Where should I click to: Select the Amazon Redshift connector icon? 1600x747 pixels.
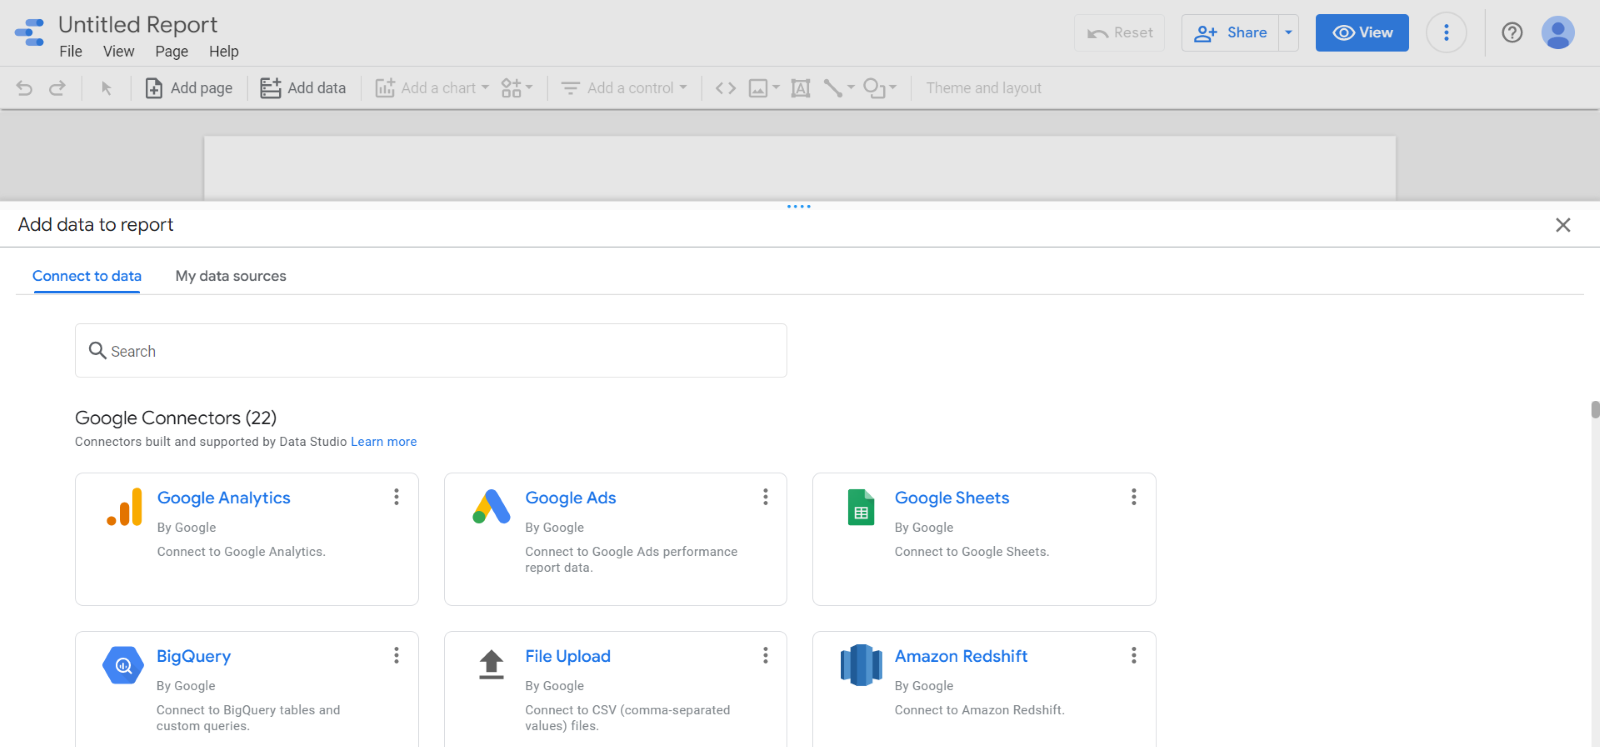[860, 665]
